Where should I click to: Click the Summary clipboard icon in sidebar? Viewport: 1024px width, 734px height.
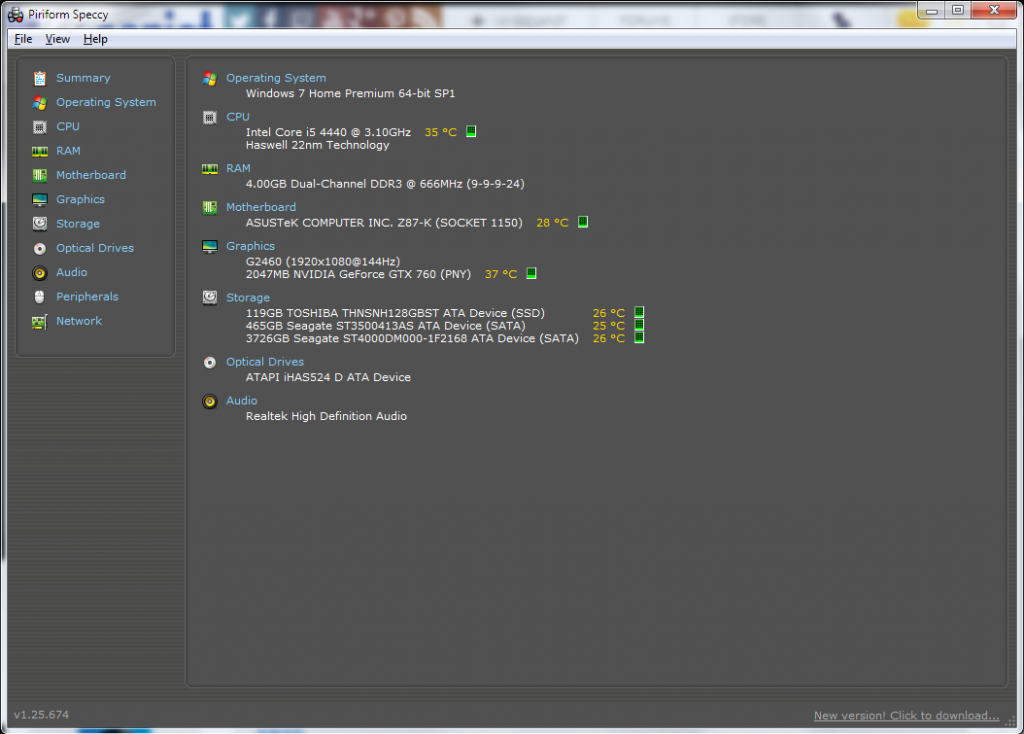pos(40,78)
